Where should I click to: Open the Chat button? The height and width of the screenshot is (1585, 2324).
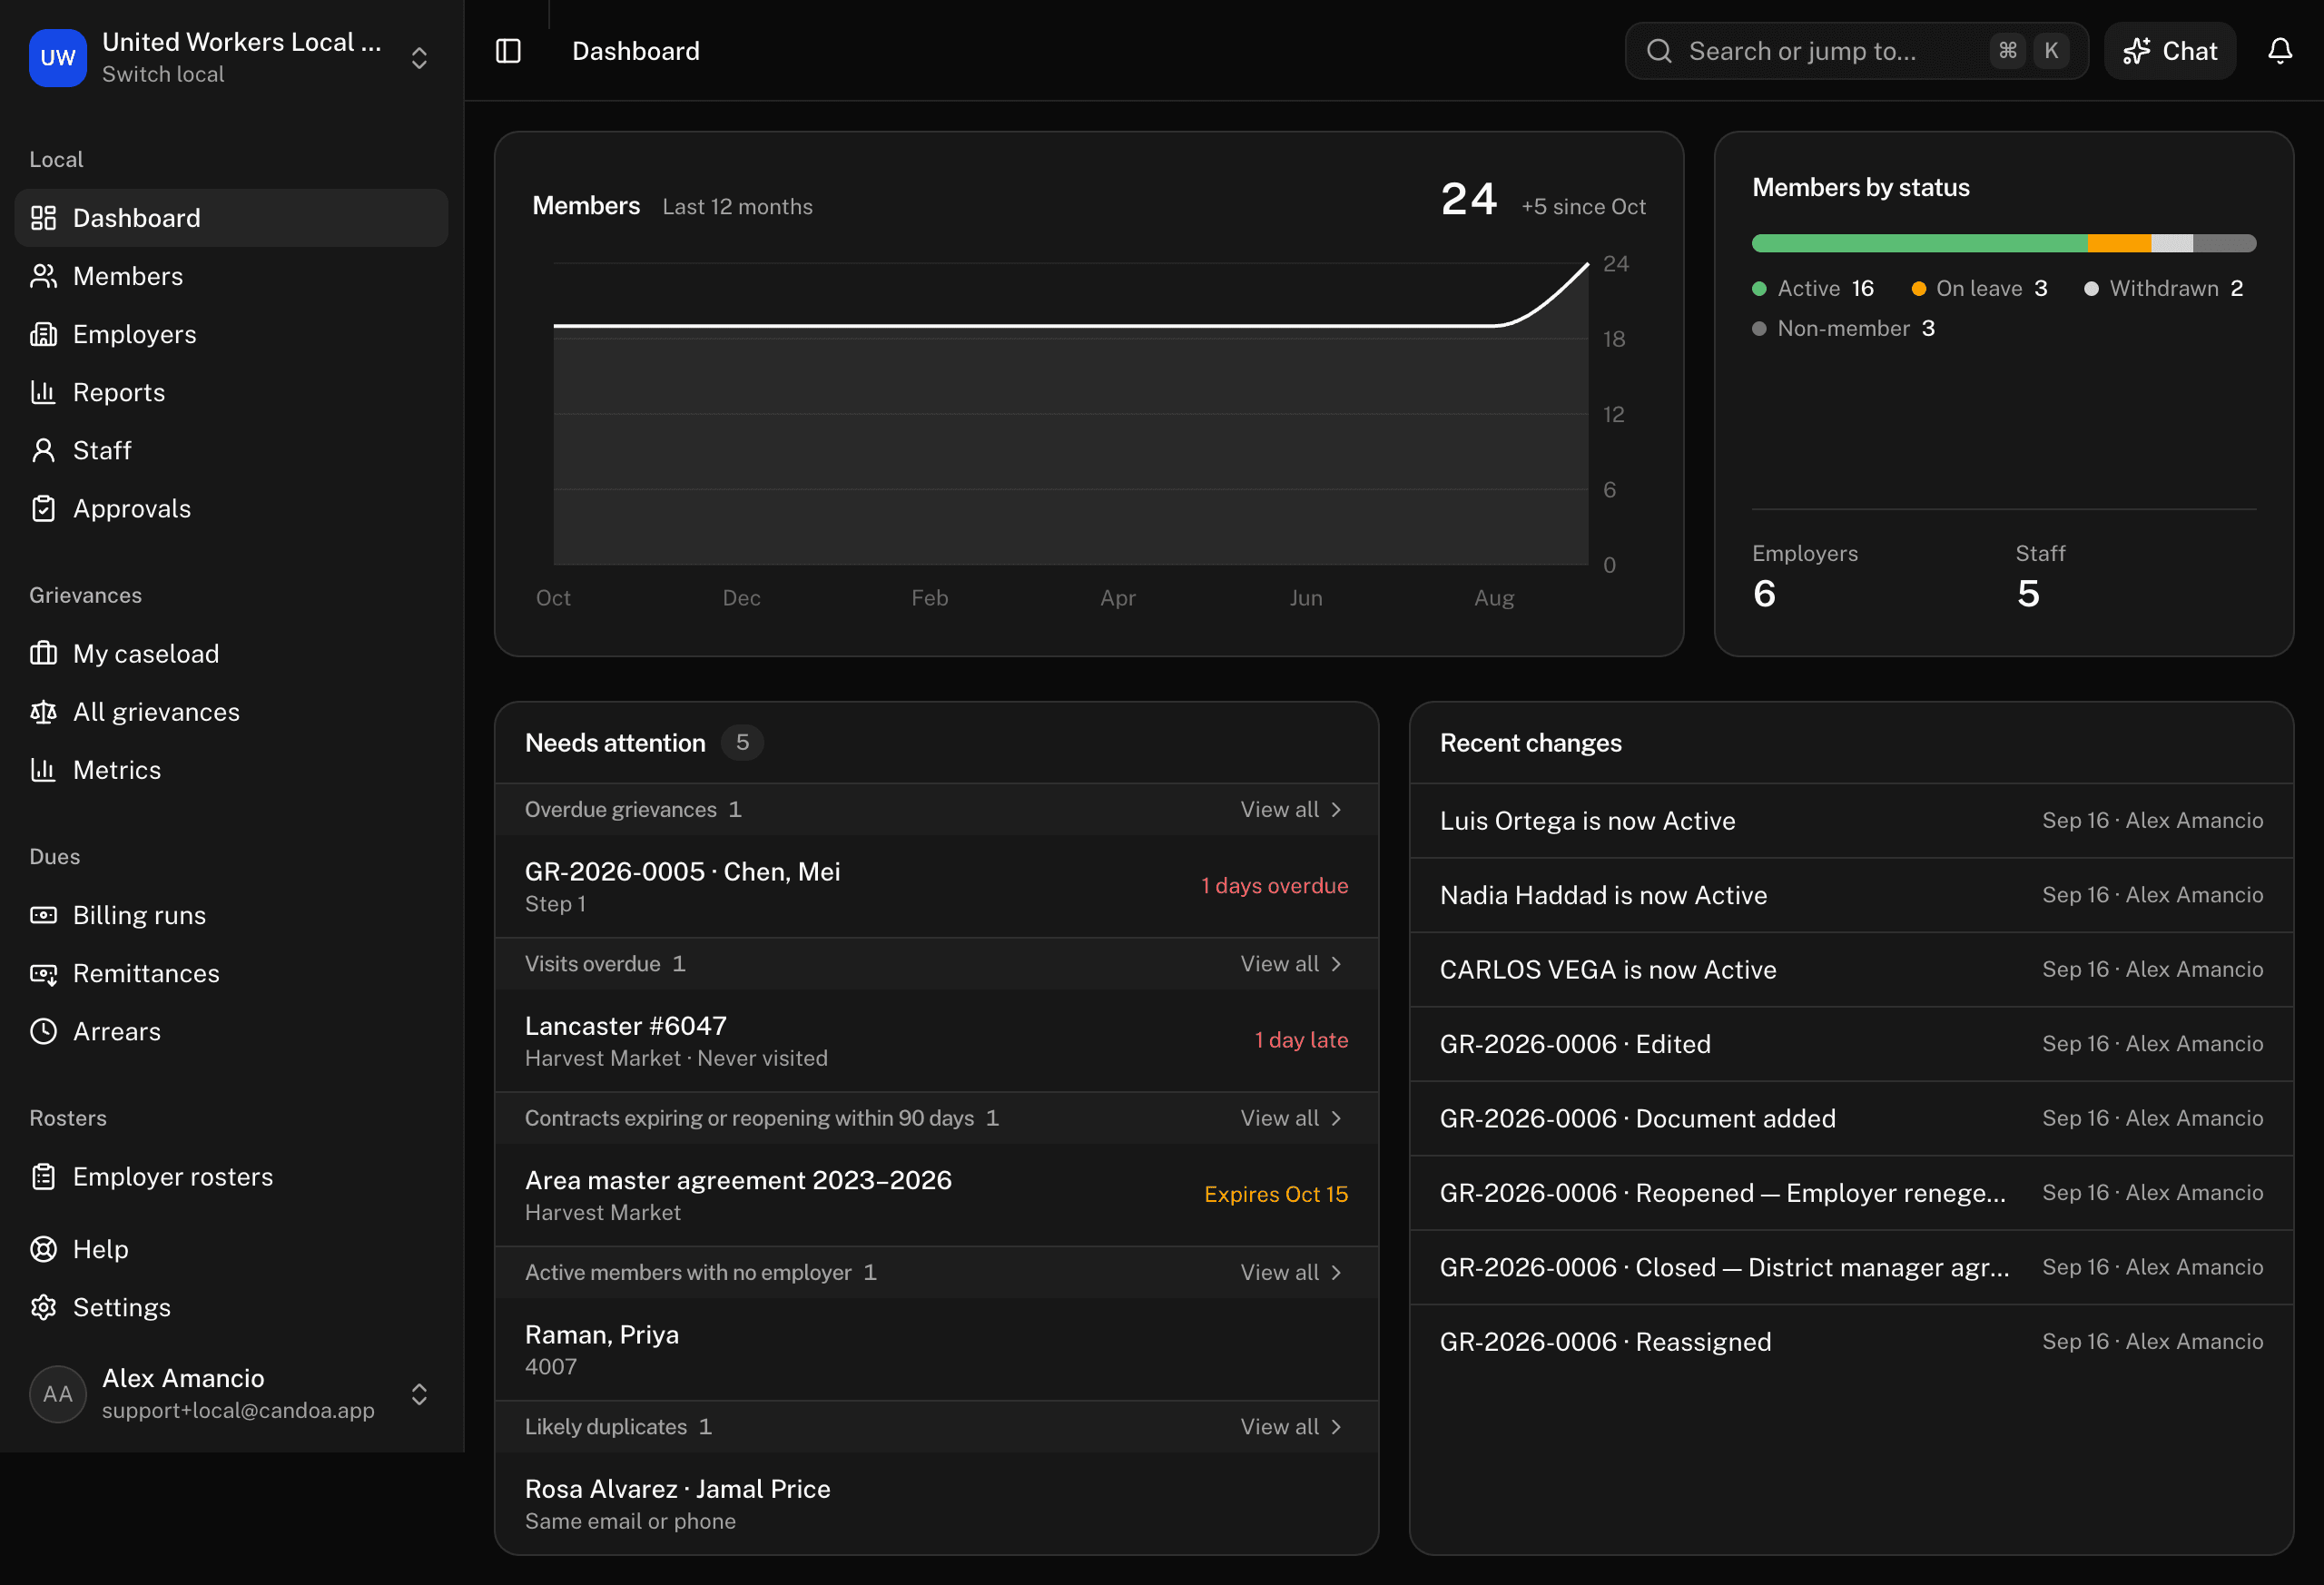tap(2169, 51)
